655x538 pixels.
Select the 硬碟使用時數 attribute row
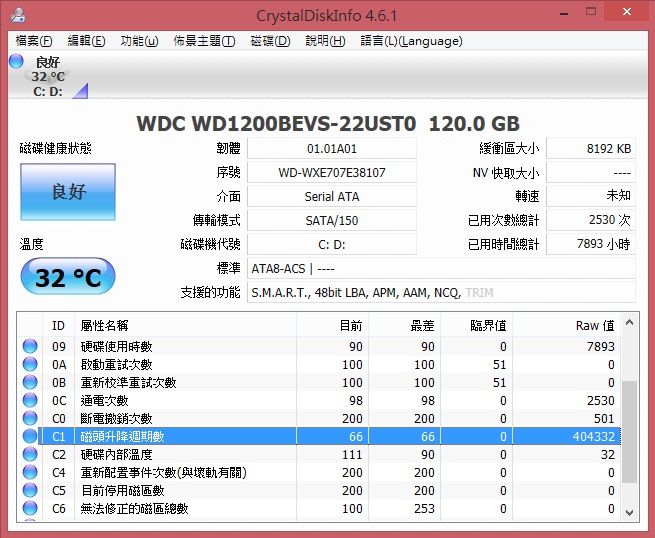coord(320,346)
